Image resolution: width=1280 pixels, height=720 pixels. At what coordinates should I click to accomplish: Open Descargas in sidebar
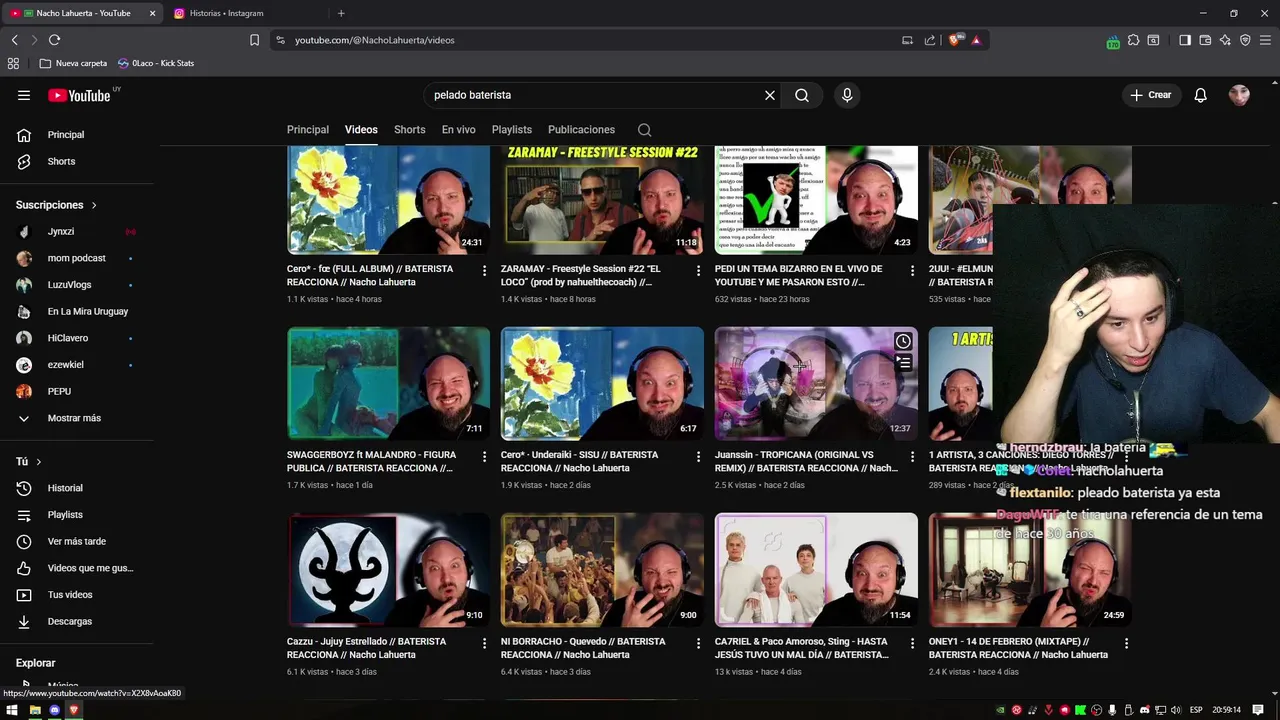point(76,621)
